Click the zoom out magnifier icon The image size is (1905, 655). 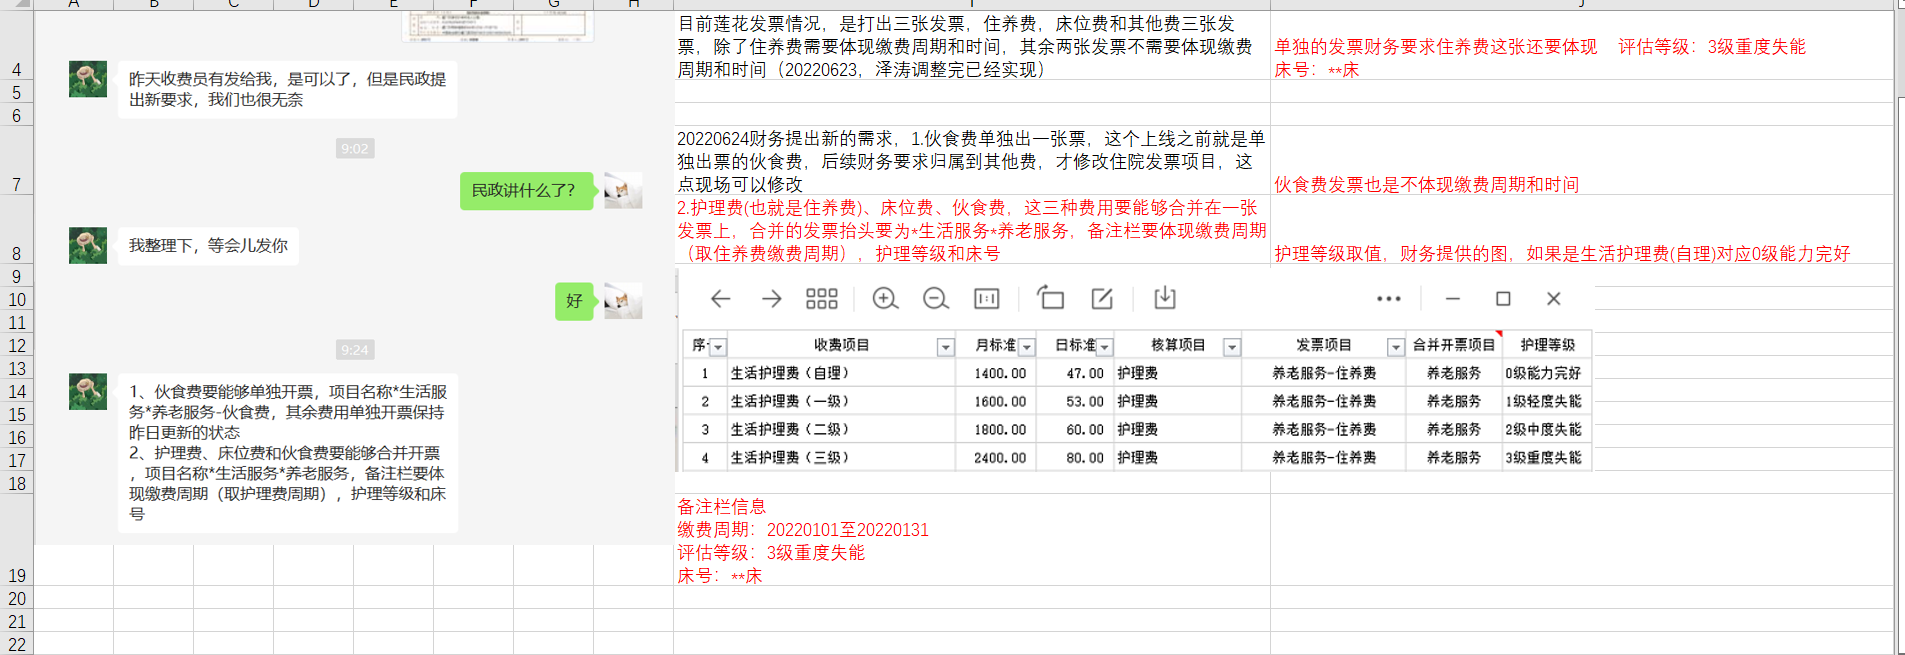coord(936,298)
